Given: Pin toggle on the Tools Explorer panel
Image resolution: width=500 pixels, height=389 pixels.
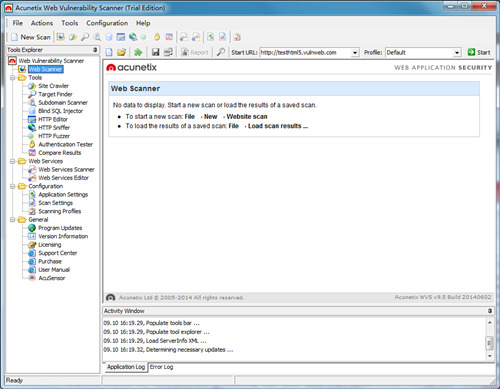Looking at the screenshot, I should pyautogui.click(x=95, y=50).
